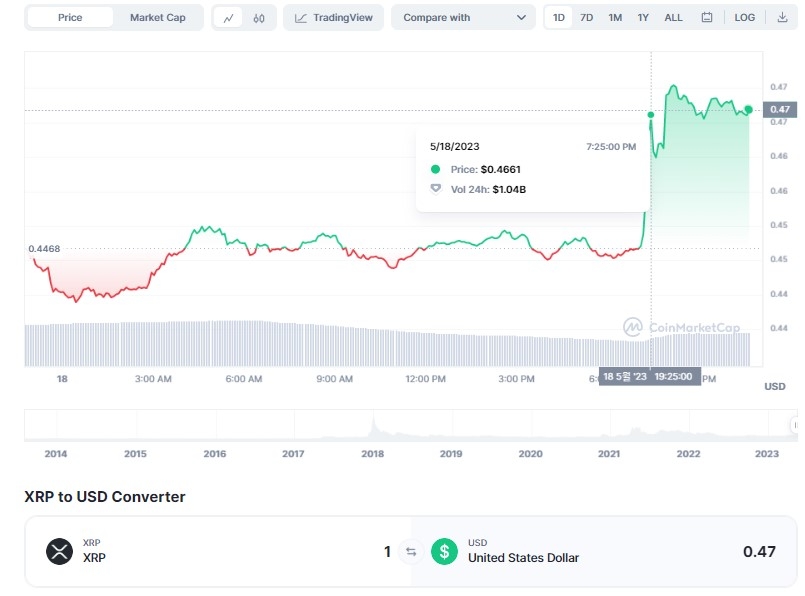
Task: Click the current price end dot on chart
Action: [x=749, y=109]
